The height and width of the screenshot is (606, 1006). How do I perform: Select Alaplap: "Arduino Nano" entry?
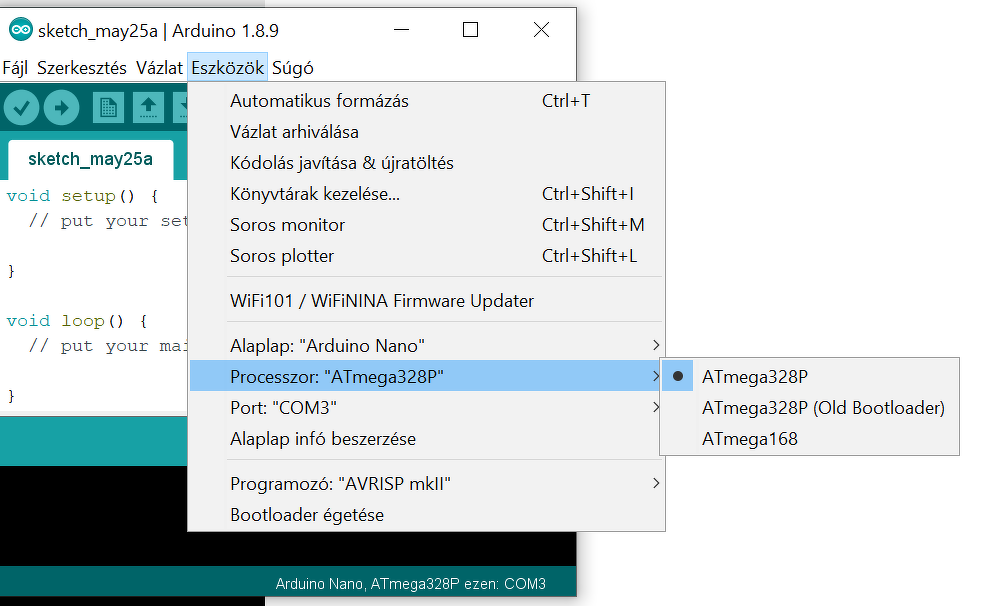coord(427,346)
